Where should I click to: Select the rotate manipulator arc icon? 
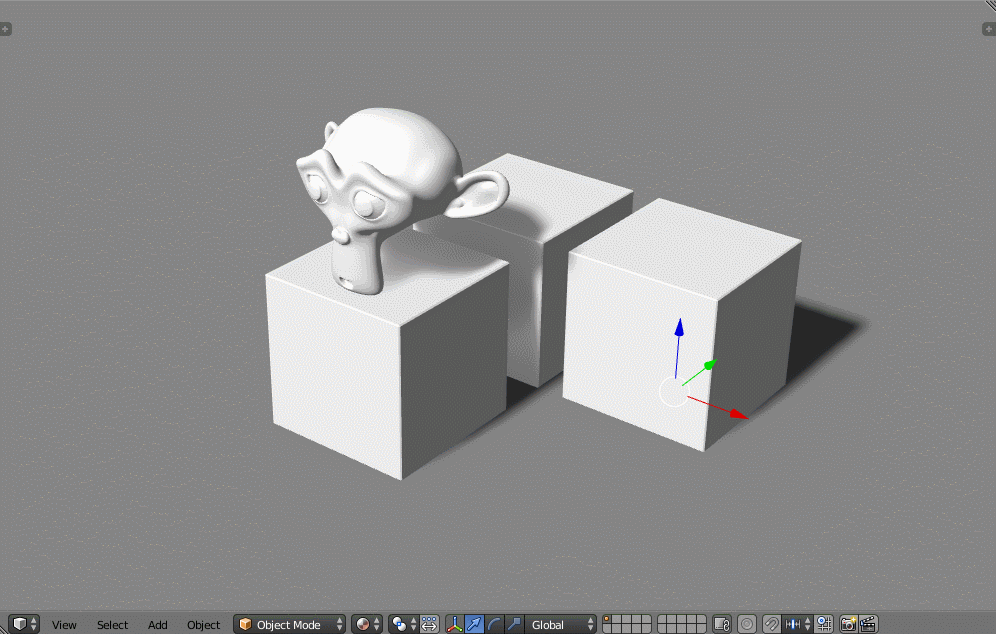494,624
